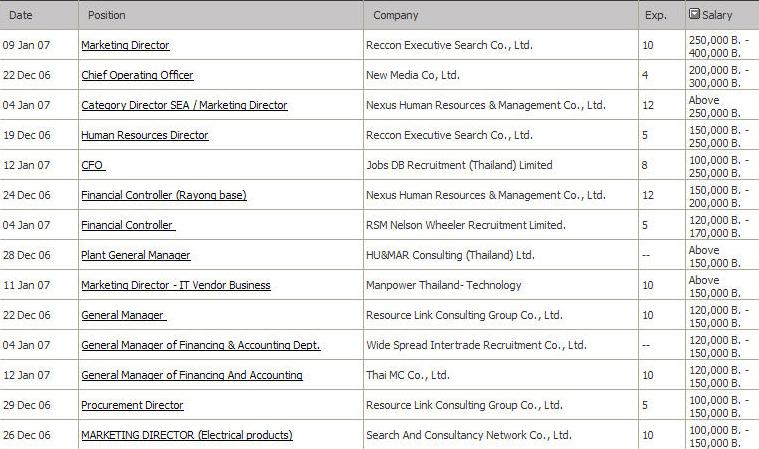Viewport: 759px width, 449px height.
Task: Open Plant General Manager posting
Action: coord(136,255)
